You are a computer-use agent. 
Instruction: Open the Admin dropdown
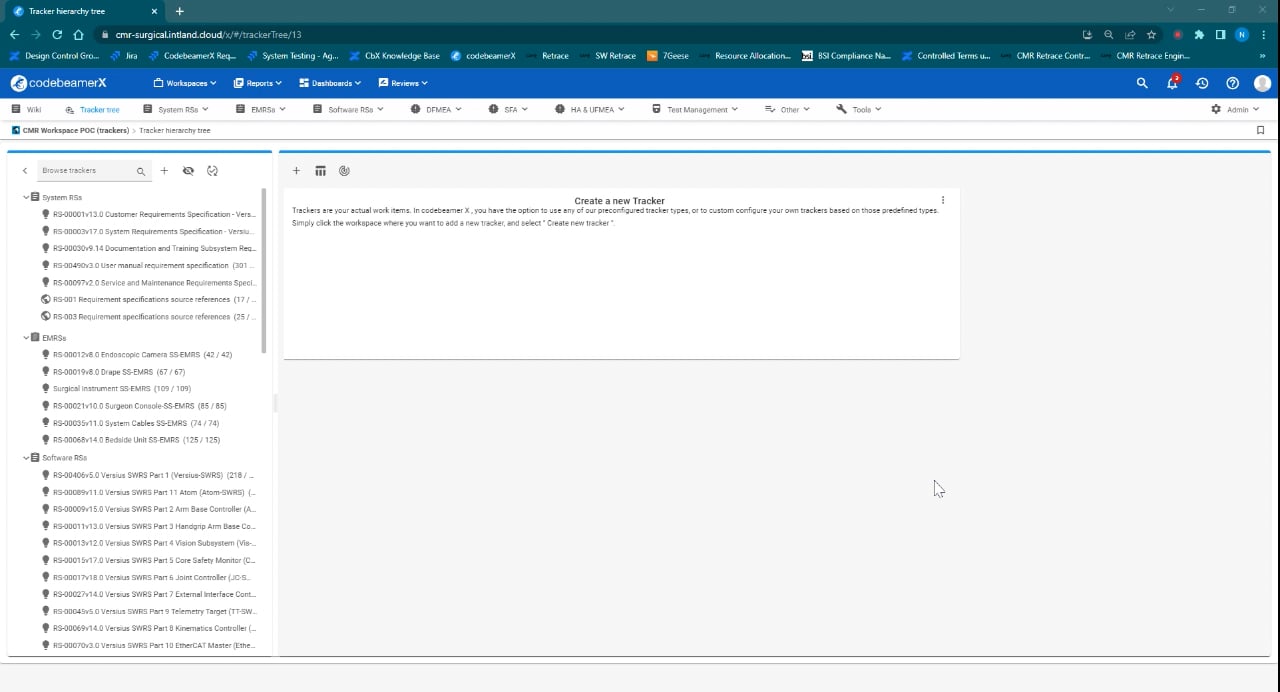click(1235, 109)
